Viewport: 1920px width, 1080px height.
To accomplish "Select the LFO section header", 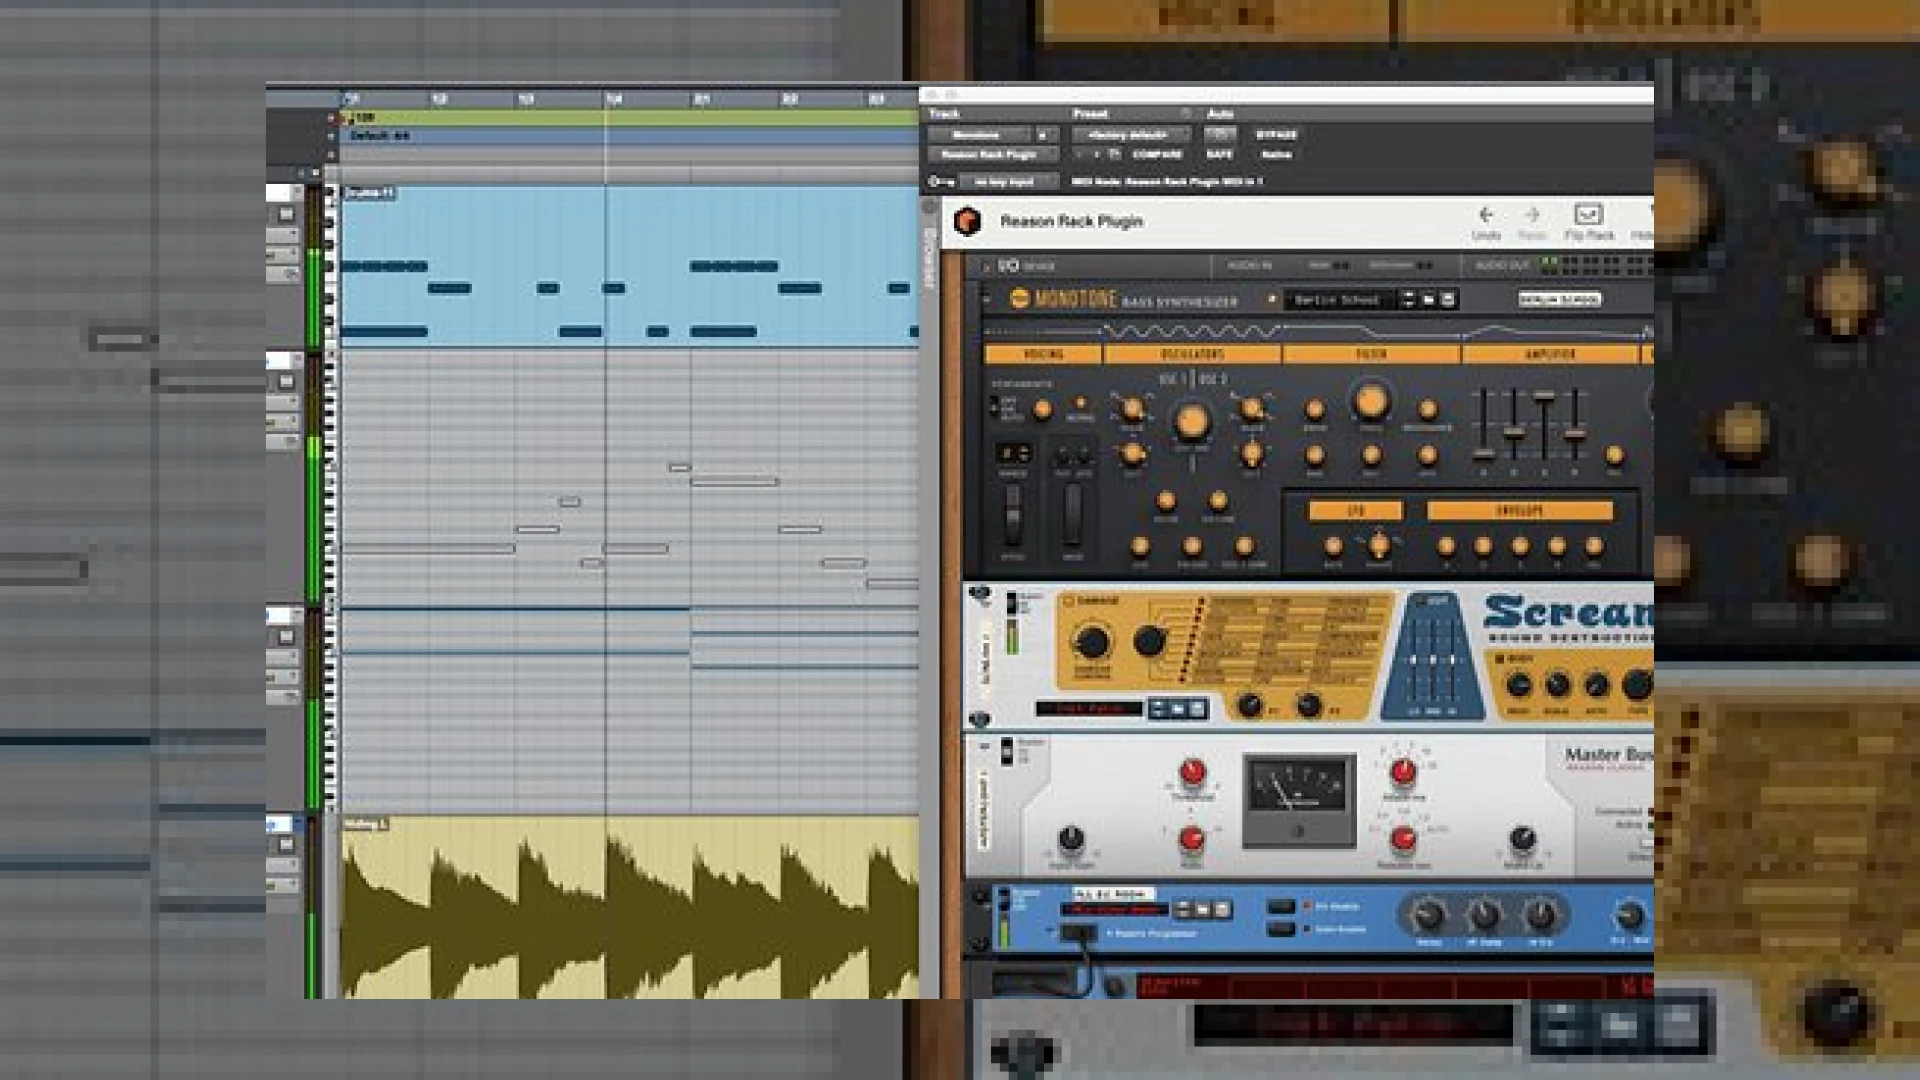I will click(x=1356, y=511).
